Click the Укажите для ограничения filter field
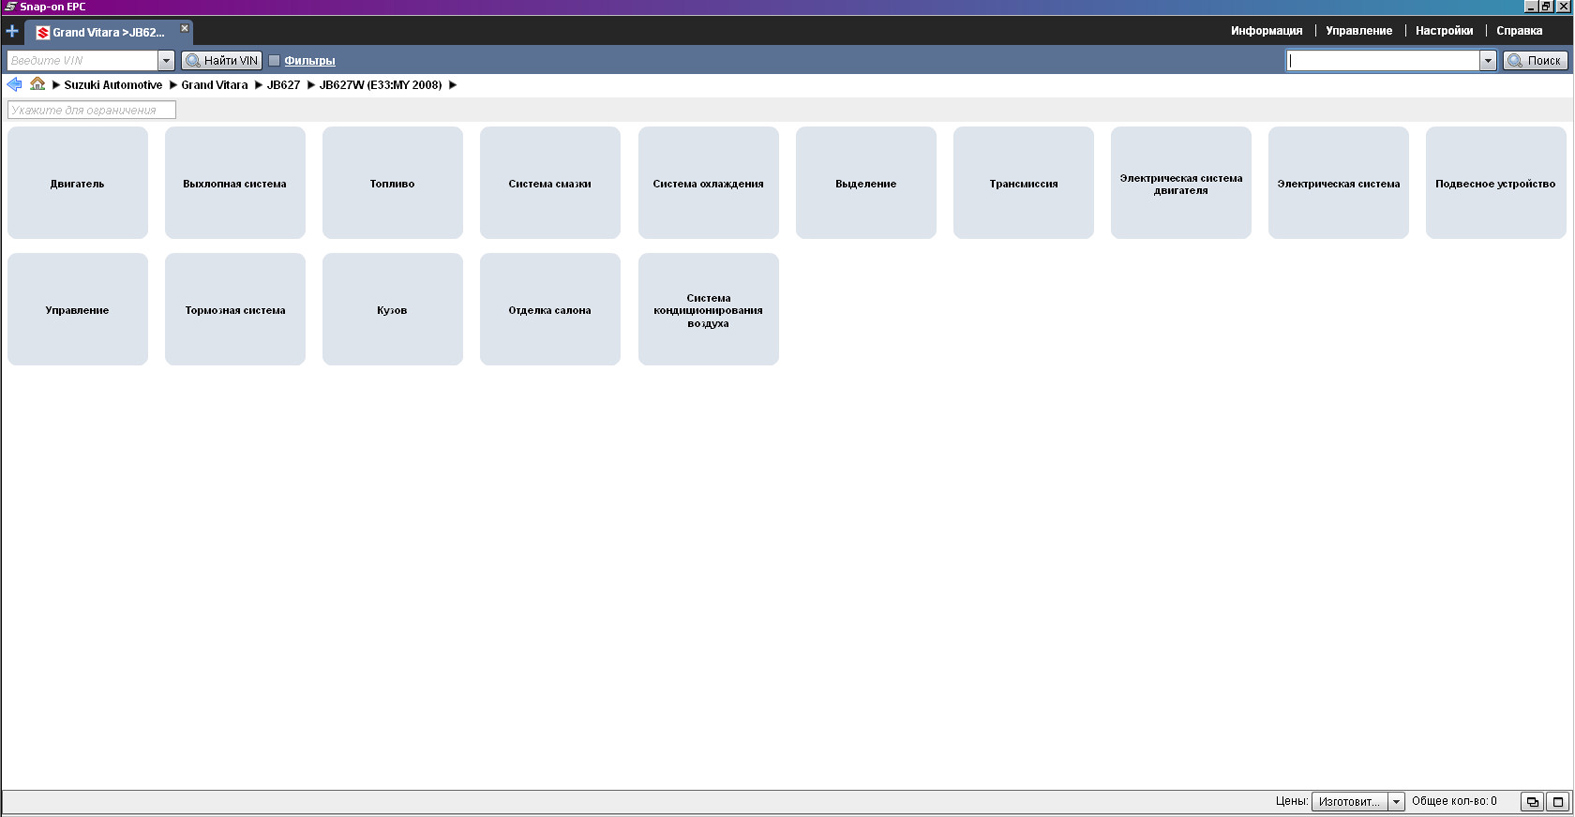1575x817 pixels. point(91,110)
